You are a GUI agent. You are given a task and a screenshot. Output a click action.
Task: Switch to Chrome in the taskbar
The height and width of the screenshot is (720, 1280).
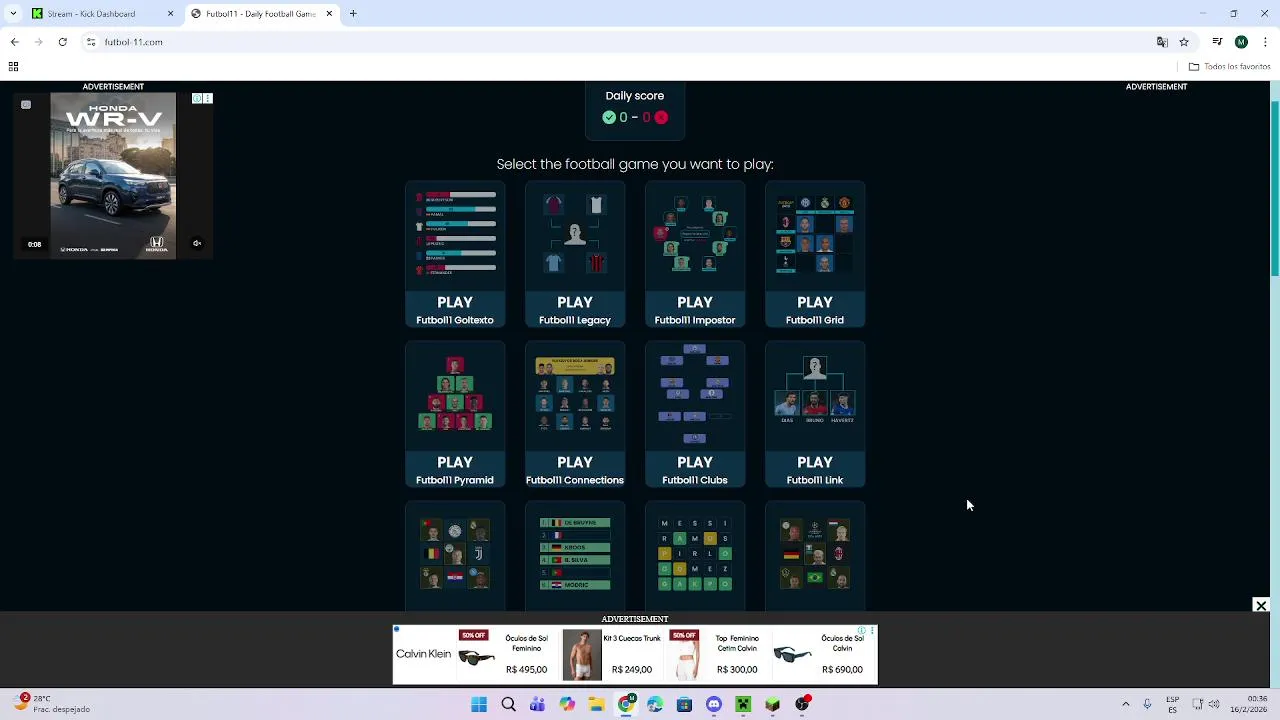pyautogui.click(x=626, y=705)
